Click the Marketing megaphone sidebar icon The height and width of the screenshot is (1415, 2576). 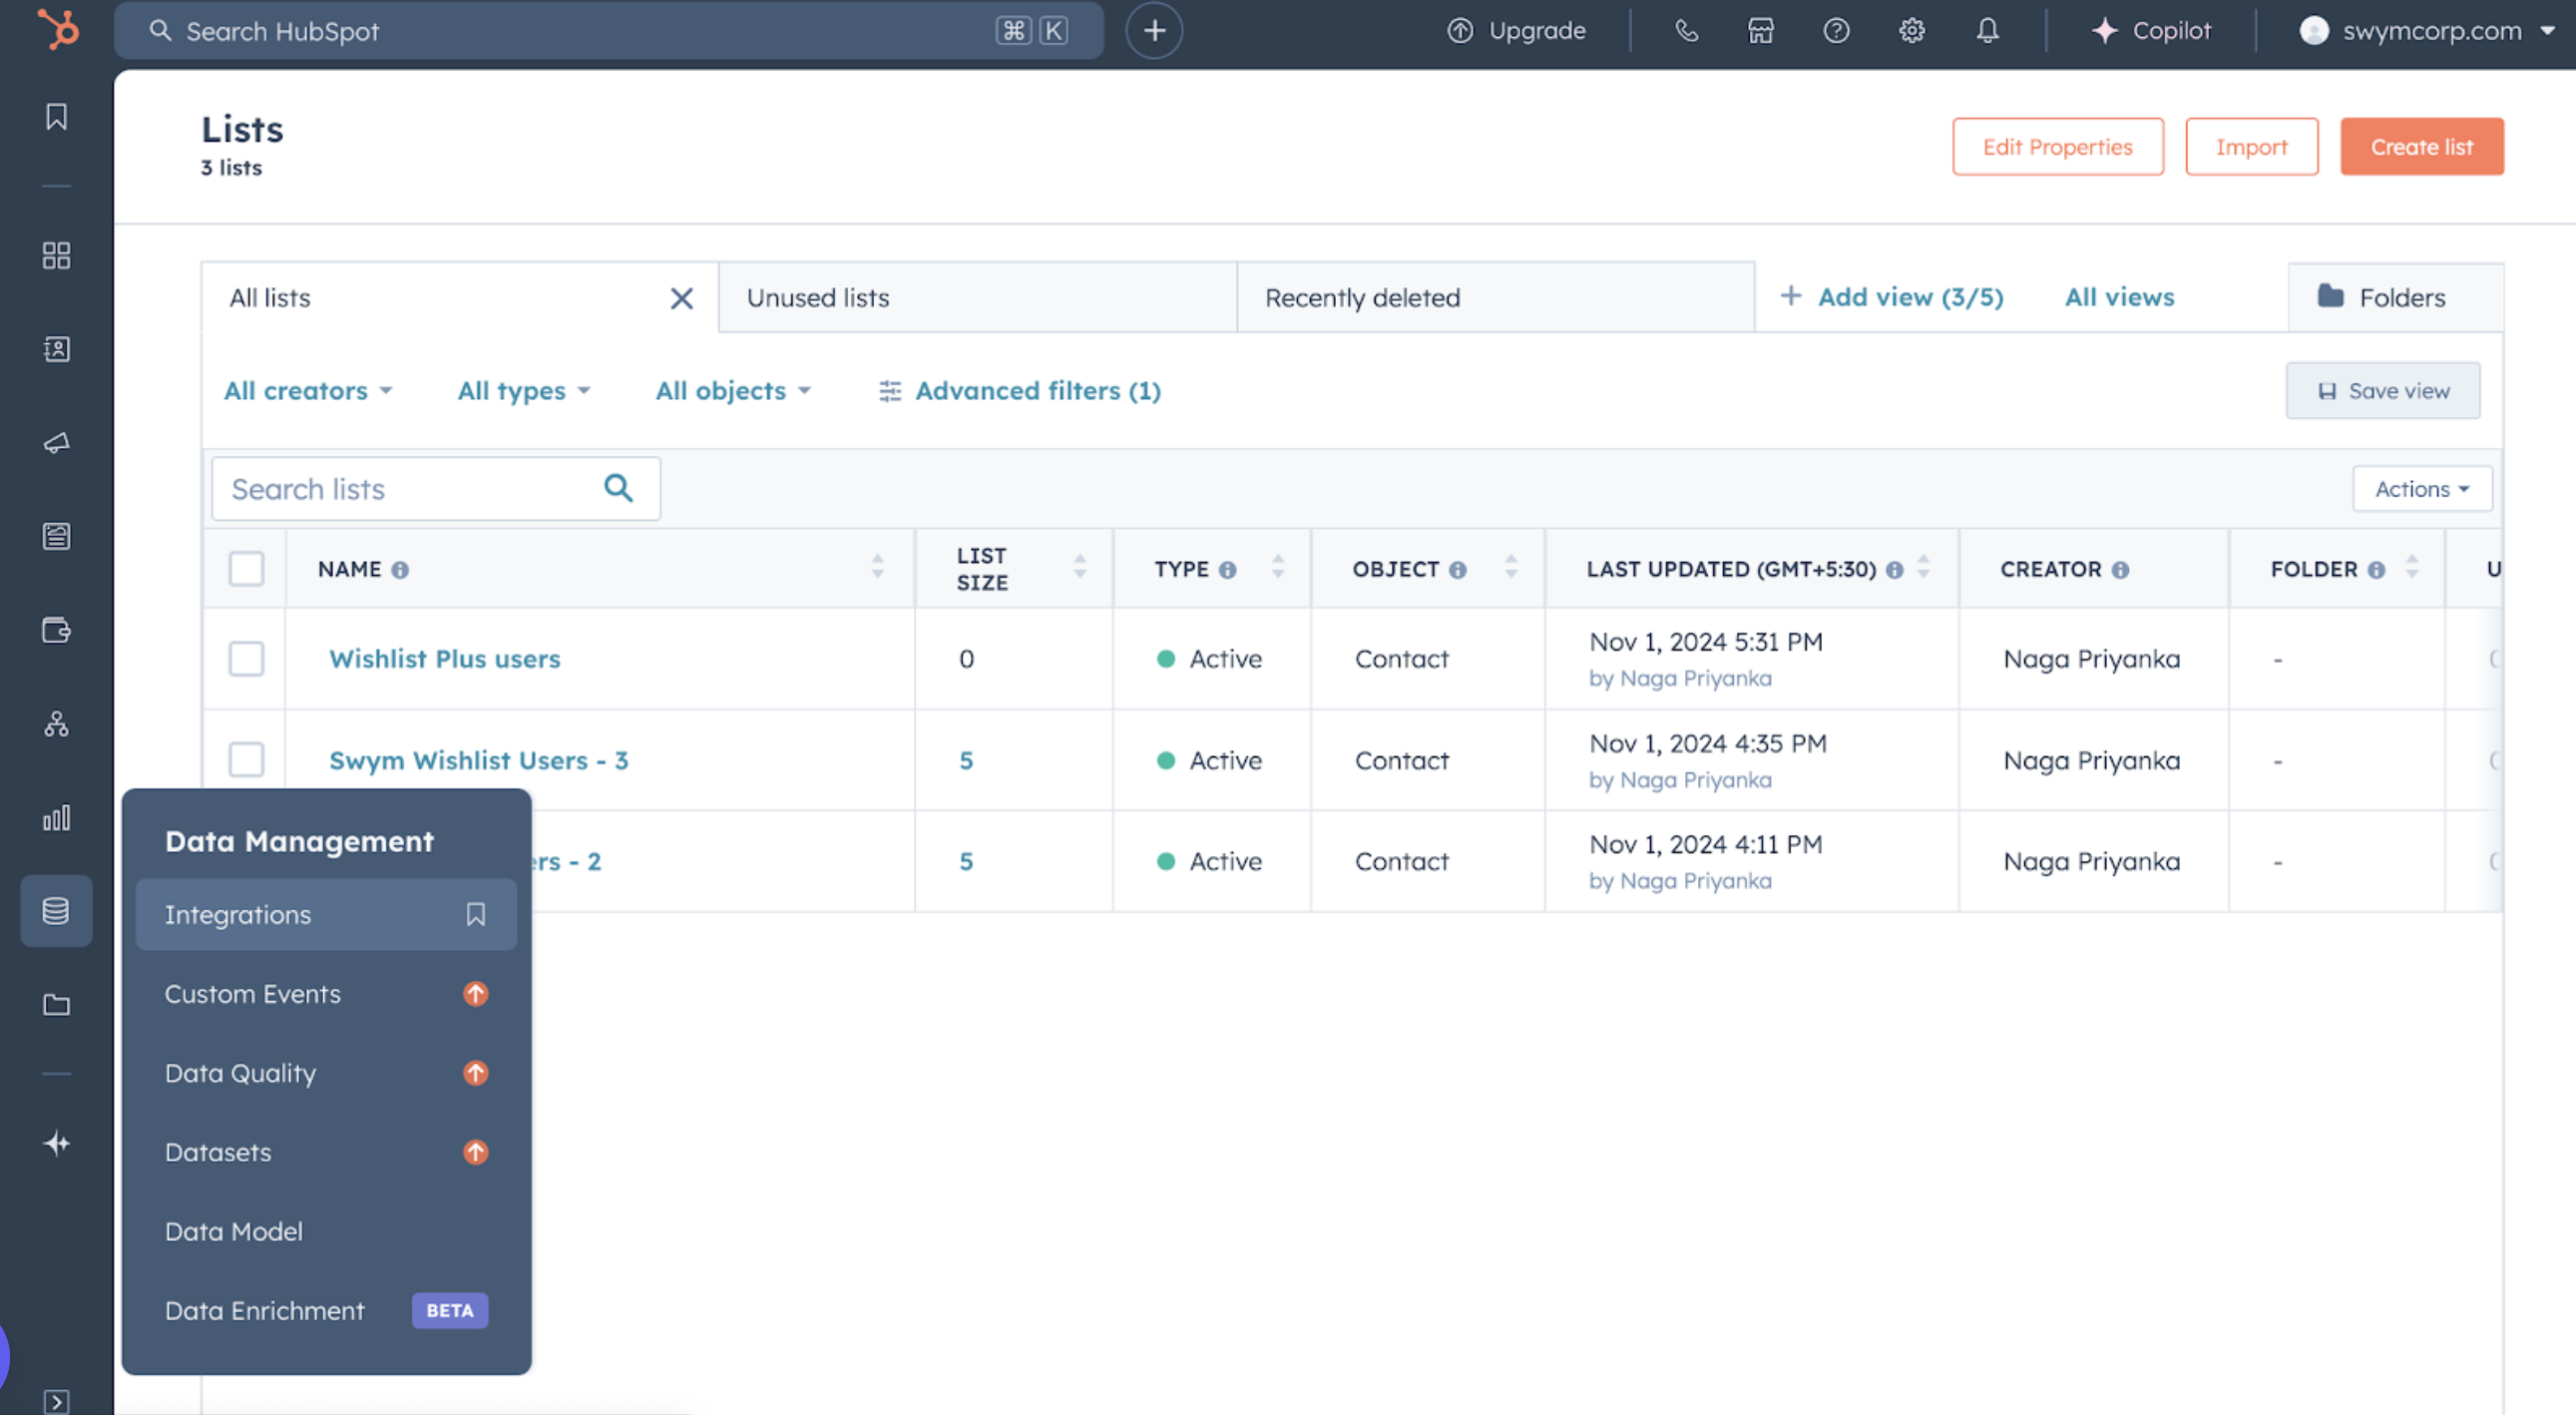point(56,443)
